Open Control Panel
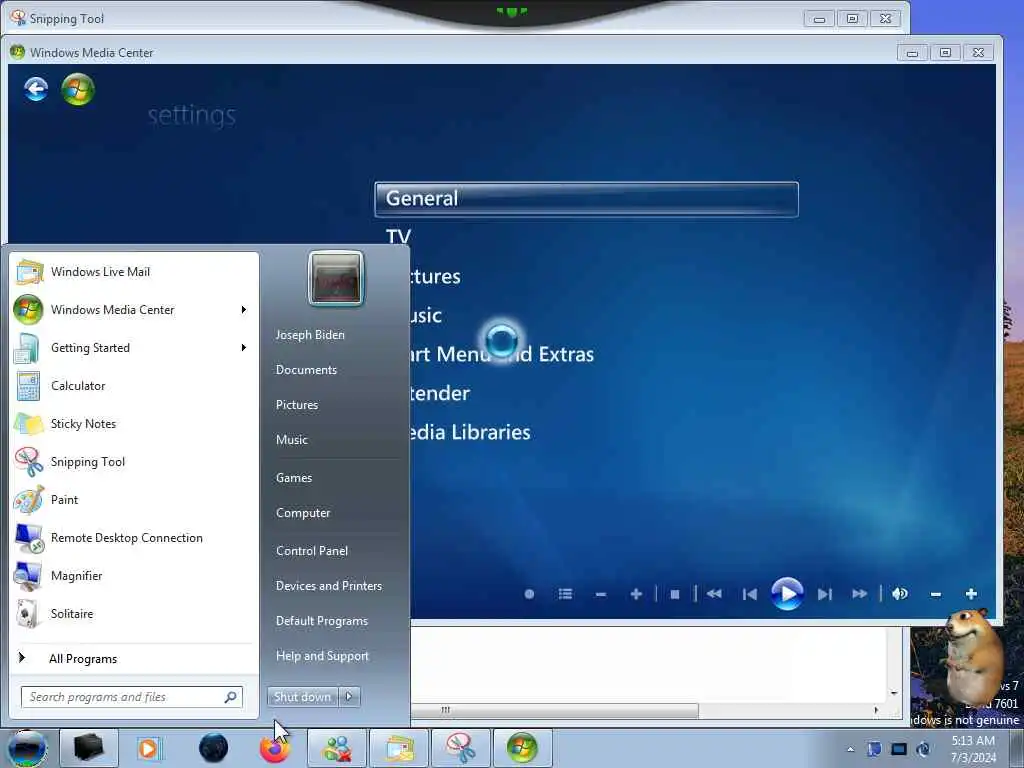1024x768 pixels. pyautogui.click(x=312, y=551)
